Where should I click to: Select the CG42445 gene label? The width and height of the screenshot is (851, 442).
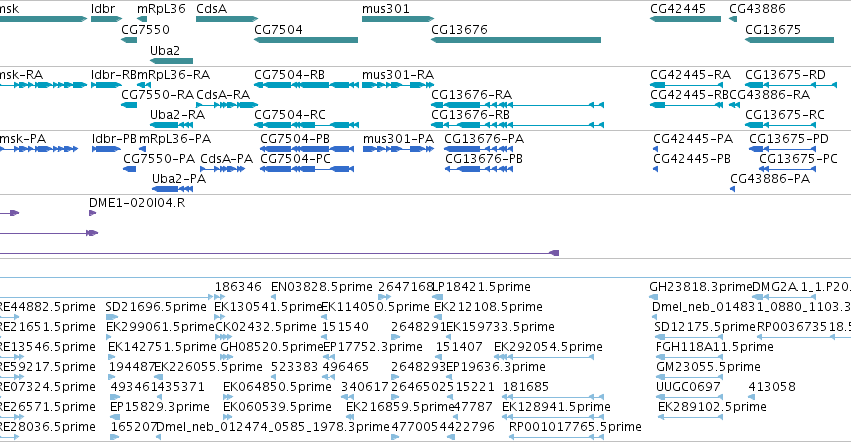[678, 9]
